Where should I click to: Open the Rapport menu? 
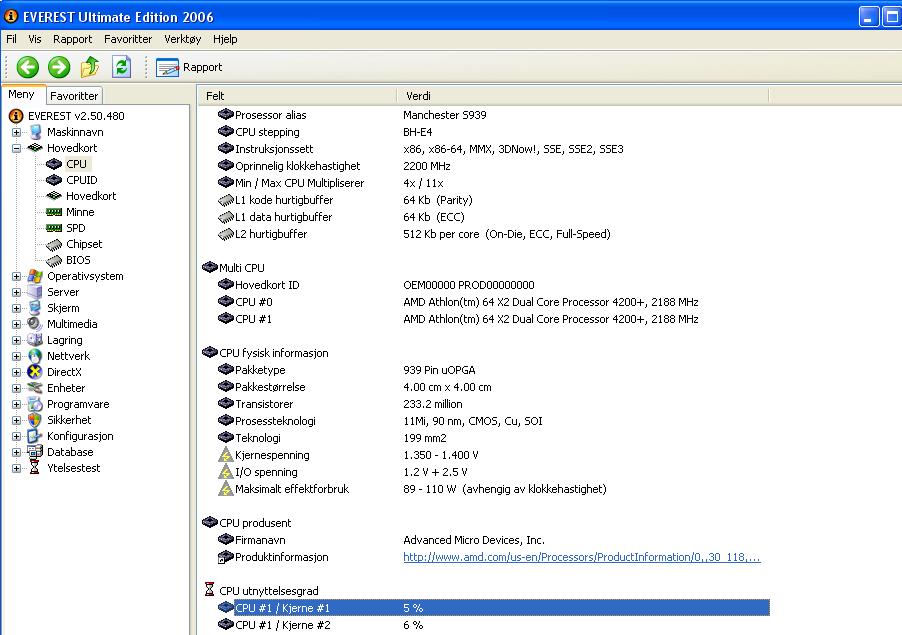(72, 39)
